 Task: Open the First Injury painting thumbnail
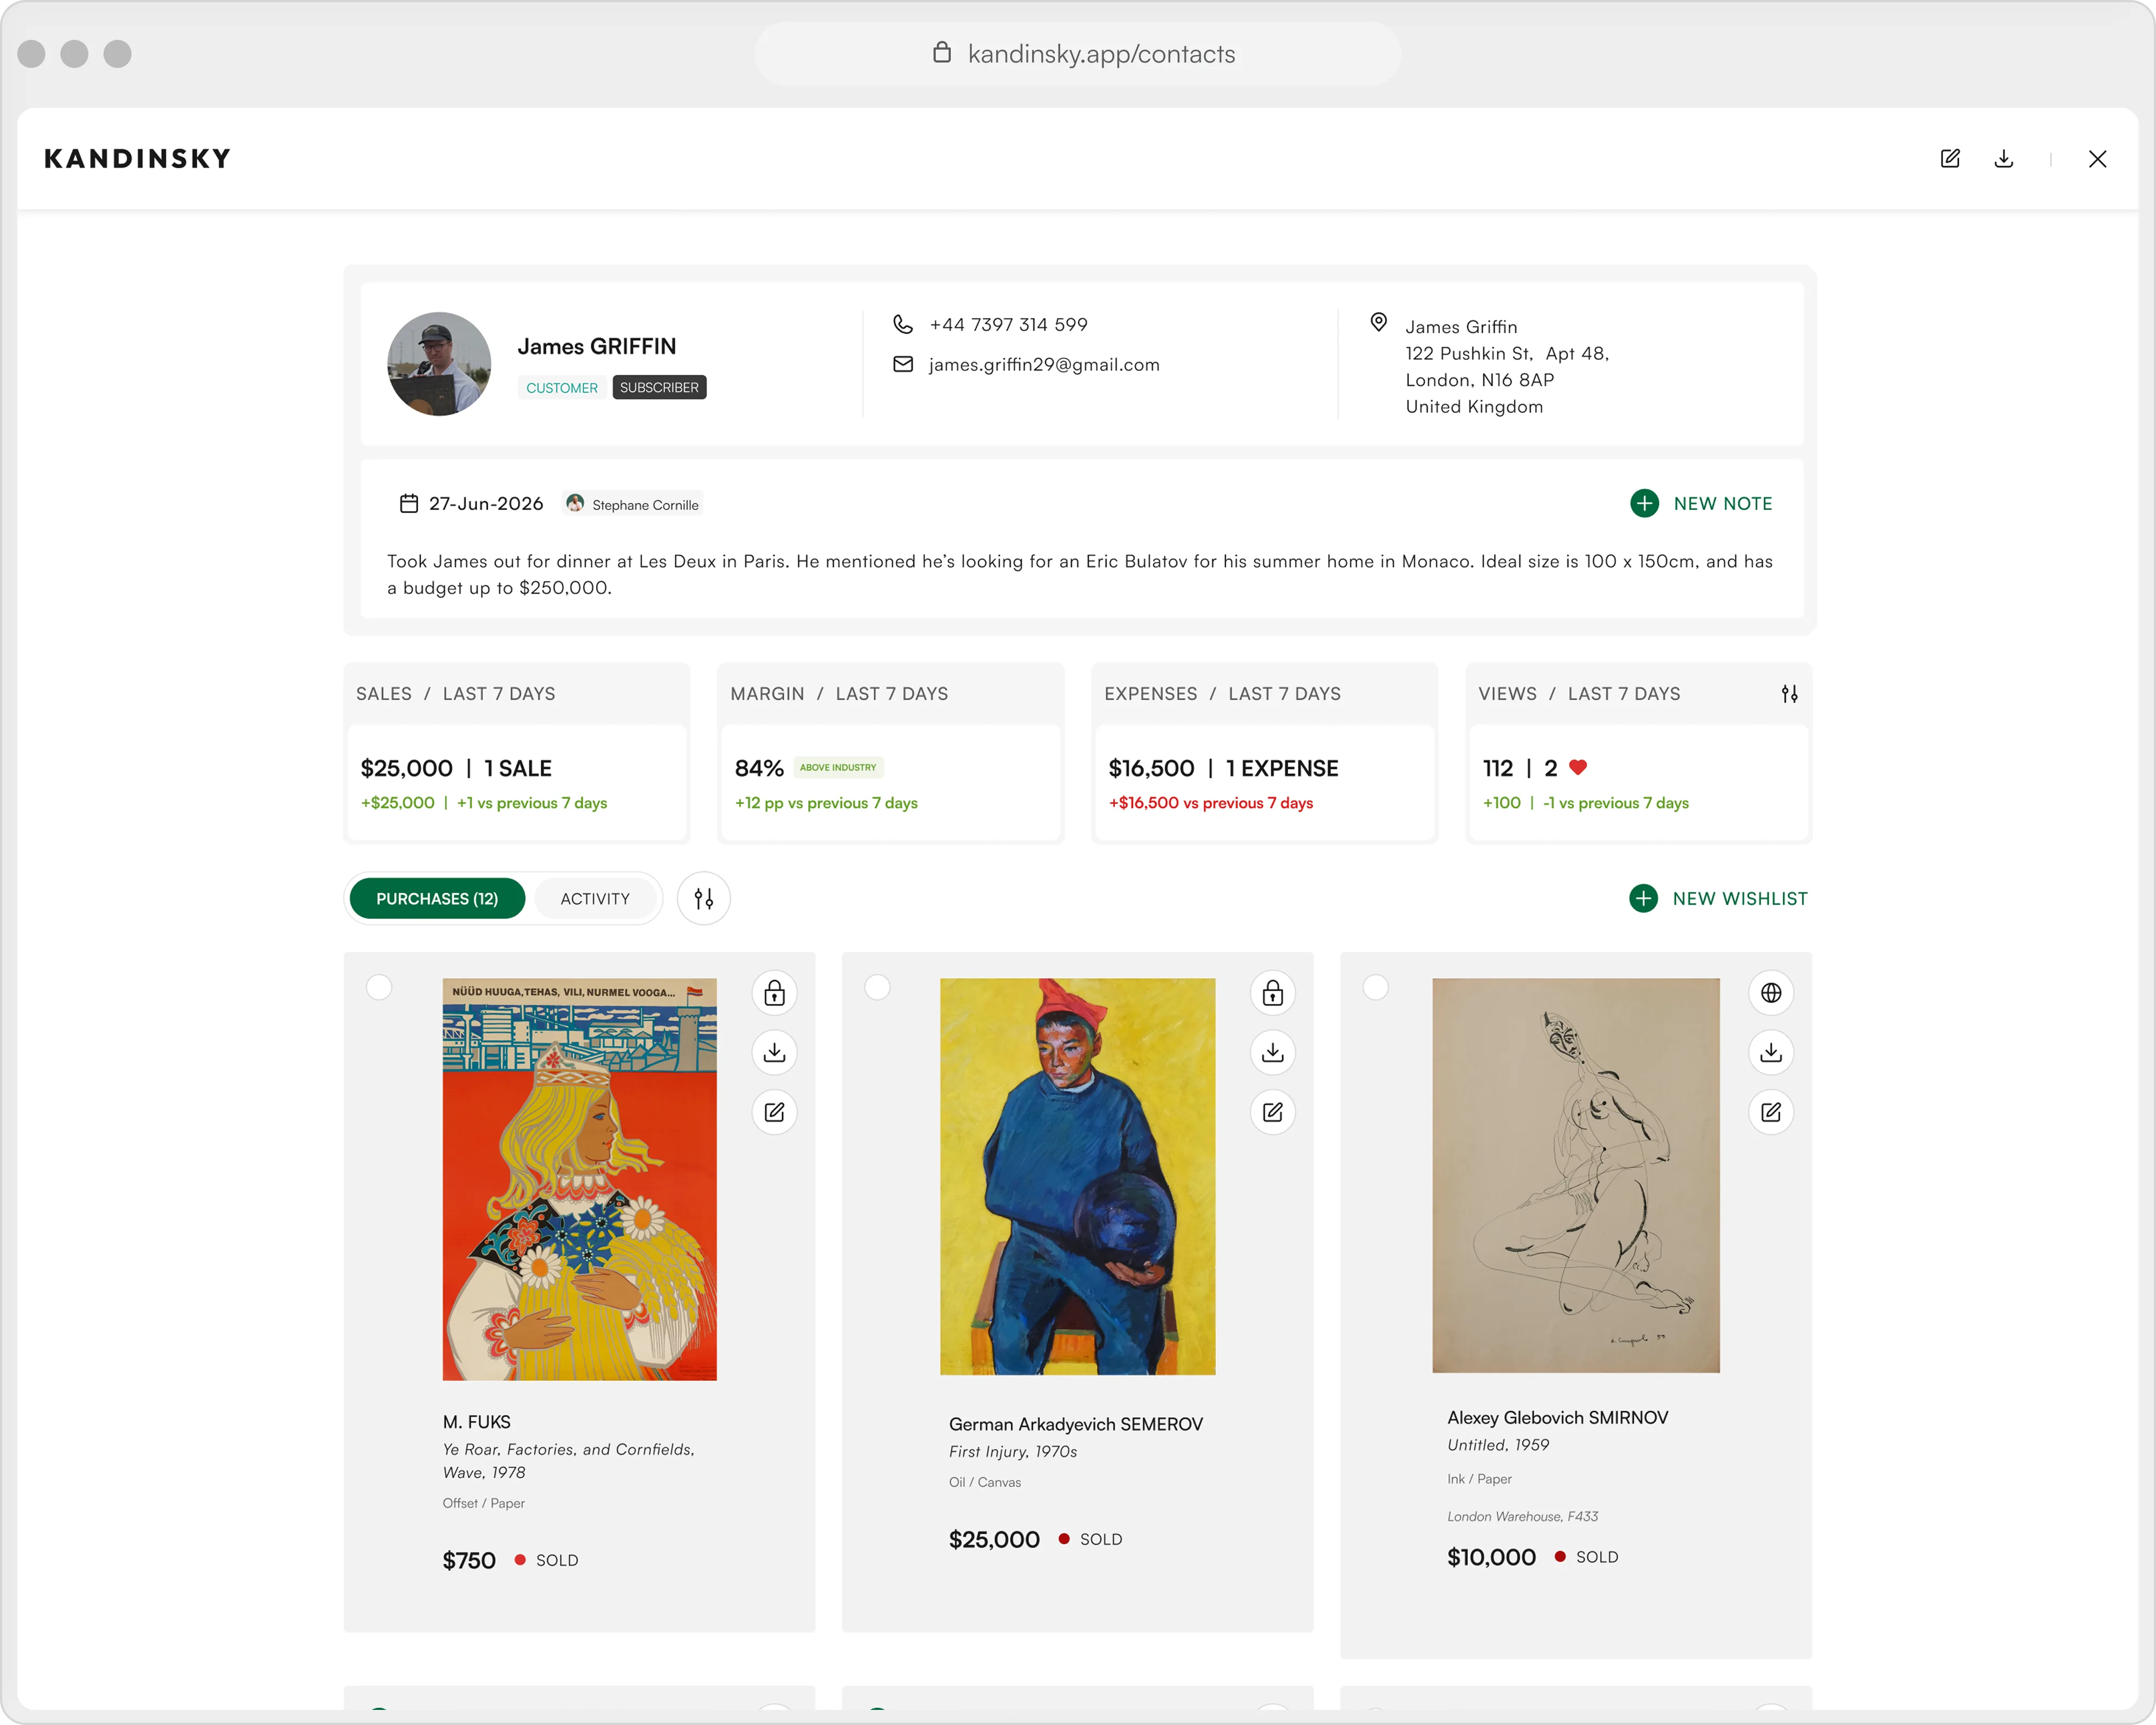(x=1077, y=1176)
